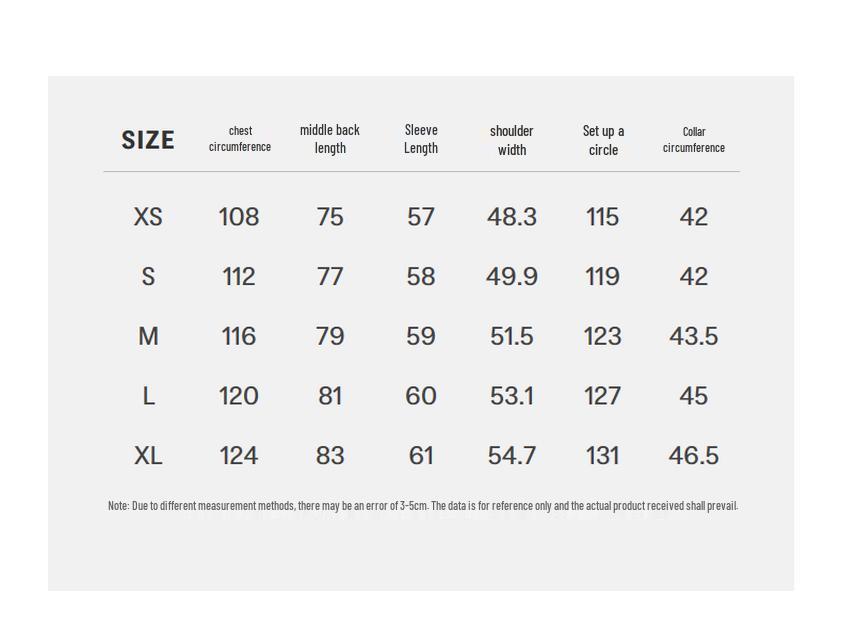Click the shoulder width header

click(512, 140)
